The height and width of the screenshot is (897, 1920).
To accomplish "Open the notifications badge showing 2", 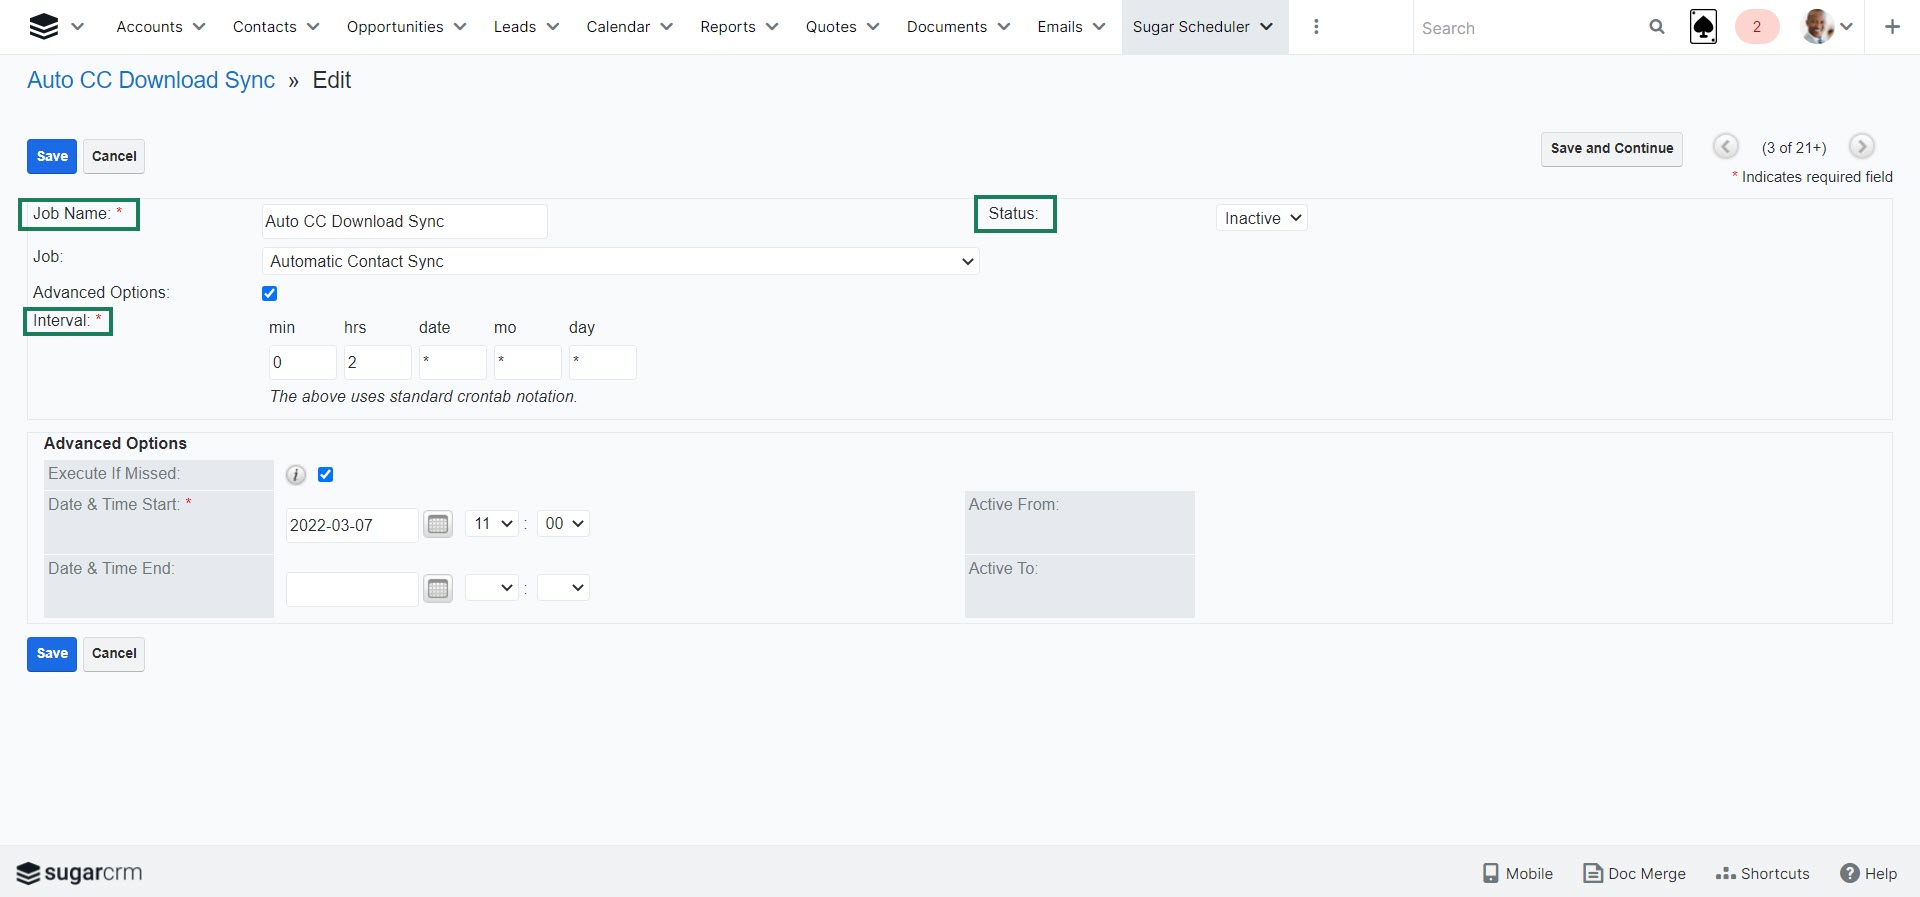I will (x=1756, y=27).
